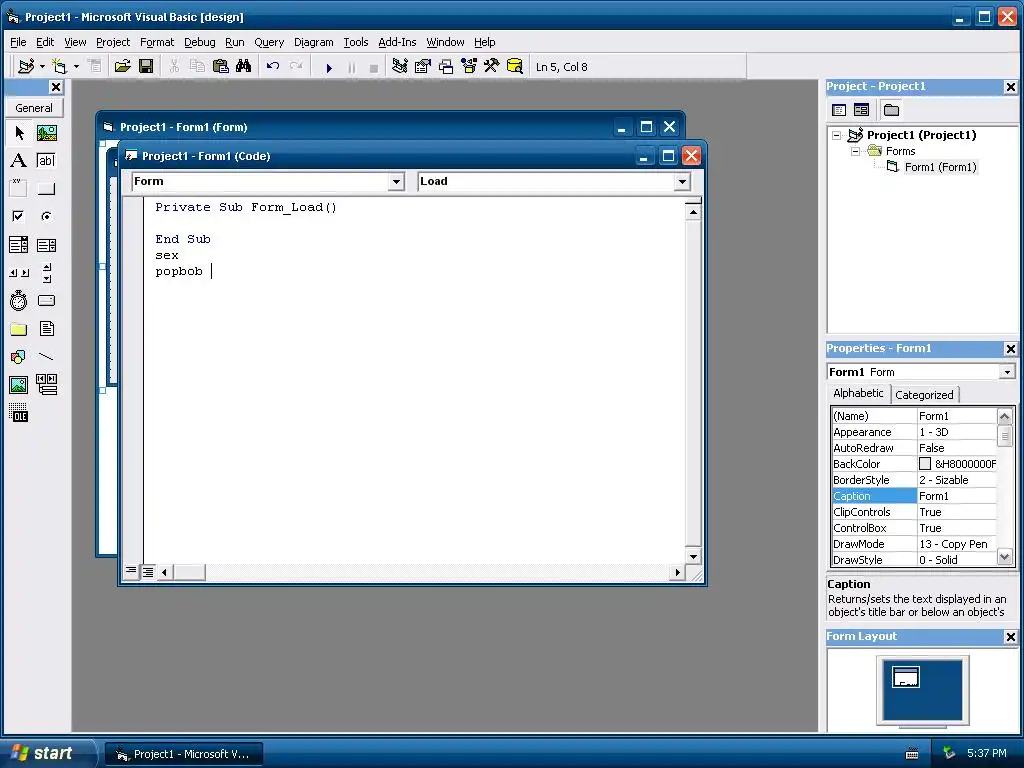This screenshot has width=1024, height=768.
Task: Select the CommandButton control tool
Action: (46, 189)
